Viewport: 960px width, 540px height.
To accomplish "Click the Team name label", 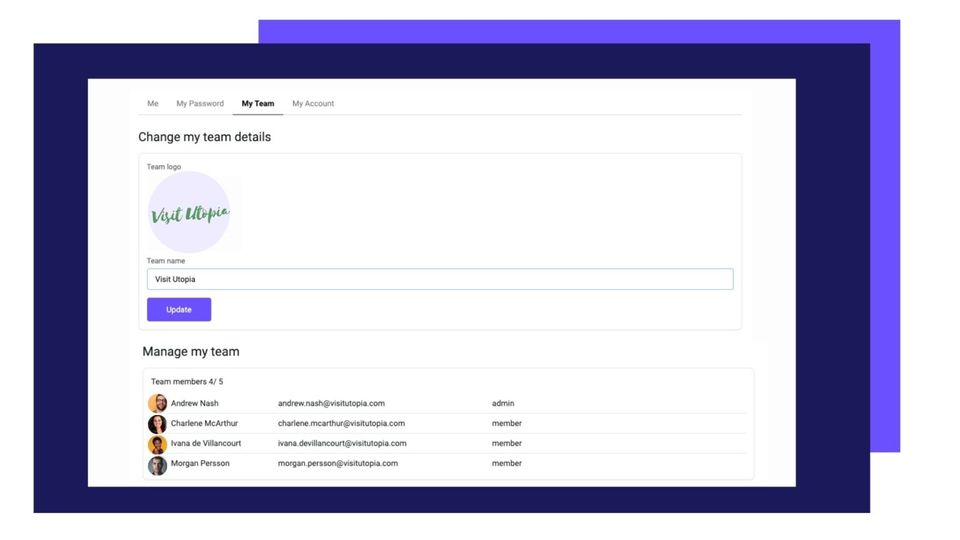I will [165, 261].
